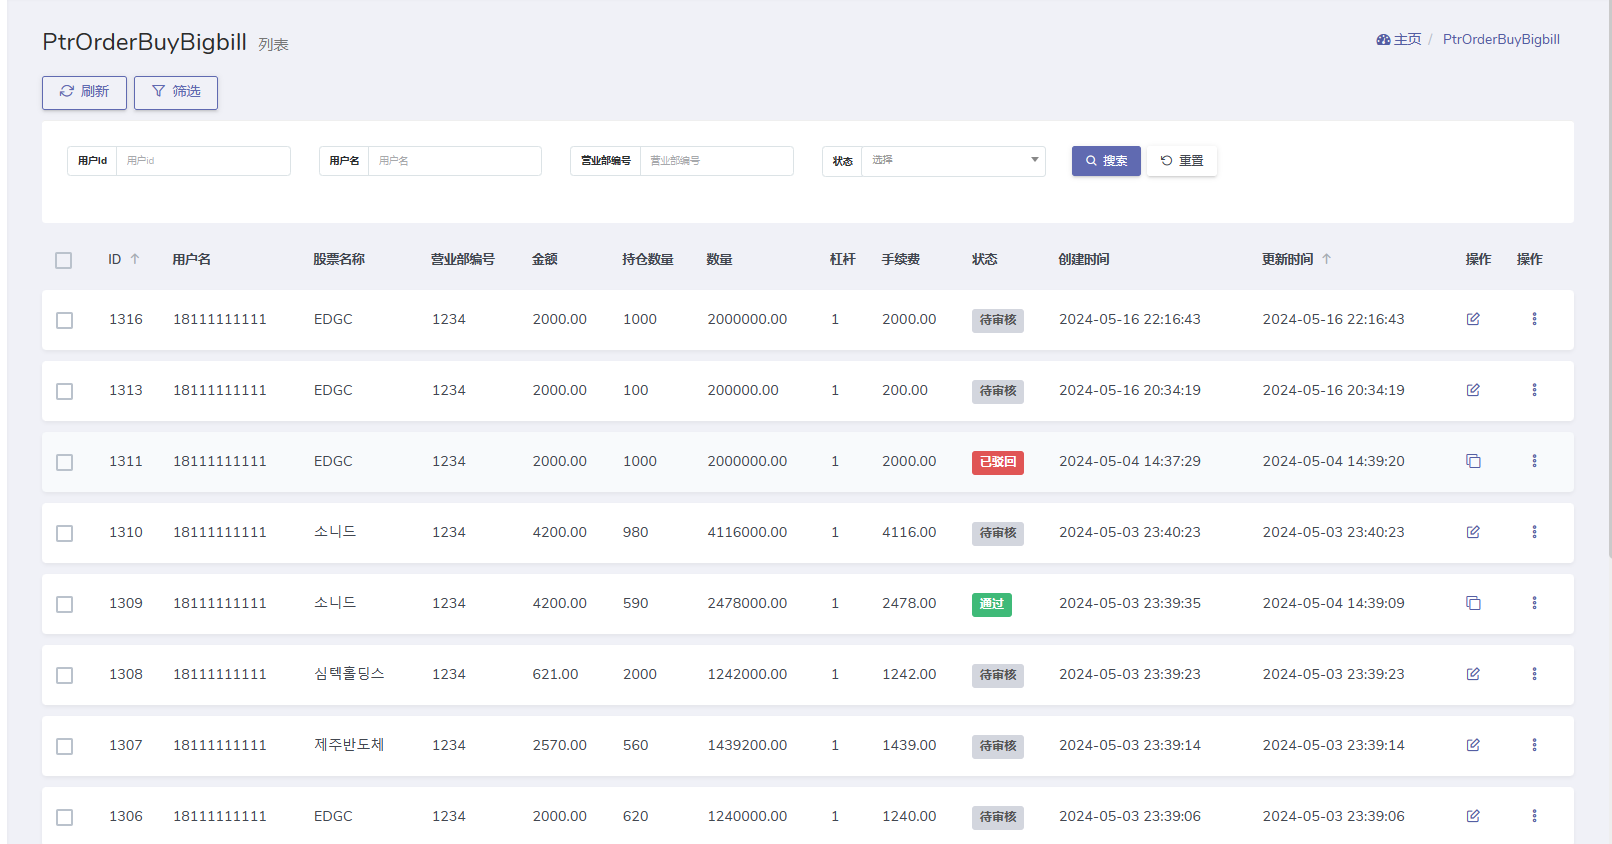Click the copy icon for order 1309
This screenshot has height=844, width=1612.
coord(1473,603)
